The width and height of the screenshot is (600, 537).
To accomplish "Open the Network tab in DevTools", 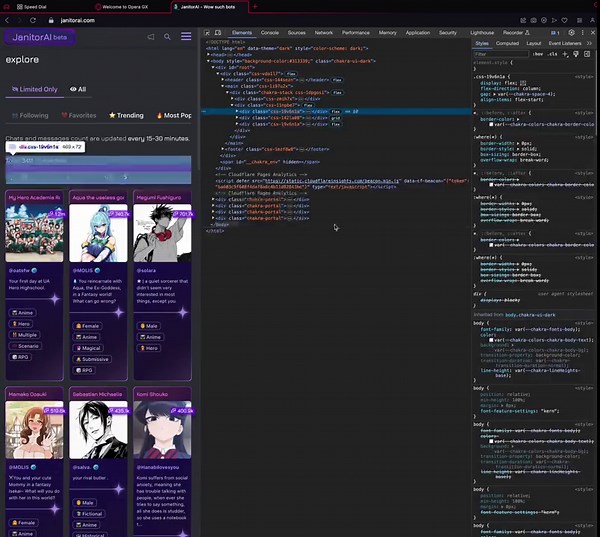I will tap(324, 33).
